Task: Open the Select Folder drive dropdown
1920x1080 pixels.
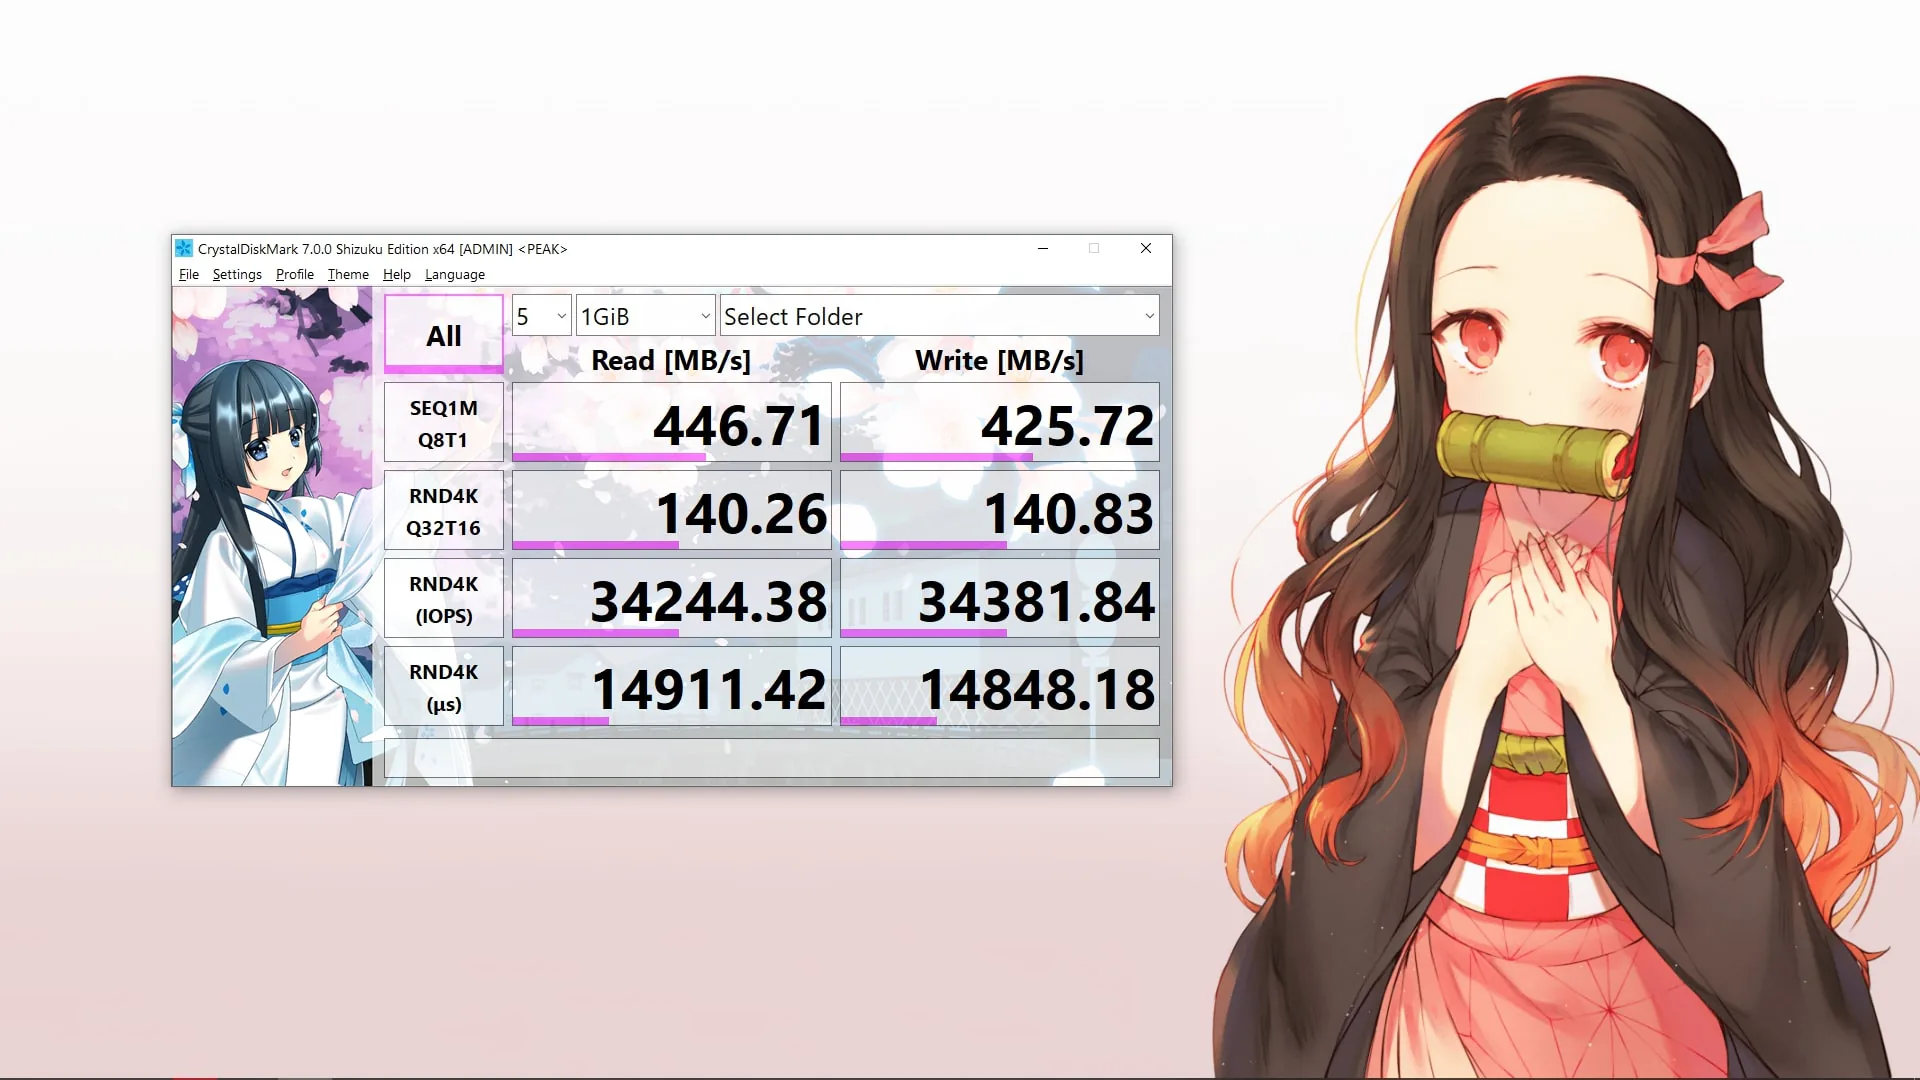Action: [940, 316]
